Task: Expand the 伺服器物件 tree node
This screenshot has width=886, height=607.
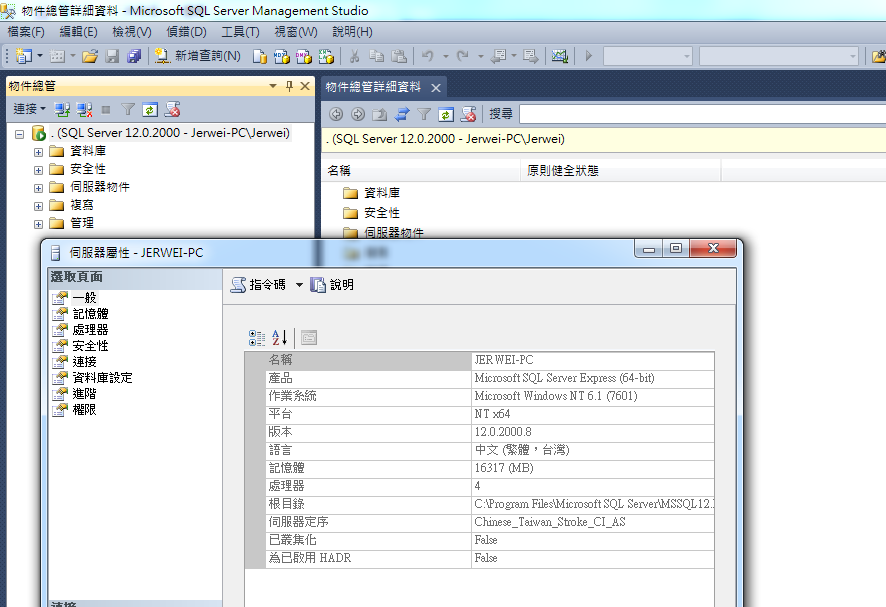Action: (x=38, y=188)
